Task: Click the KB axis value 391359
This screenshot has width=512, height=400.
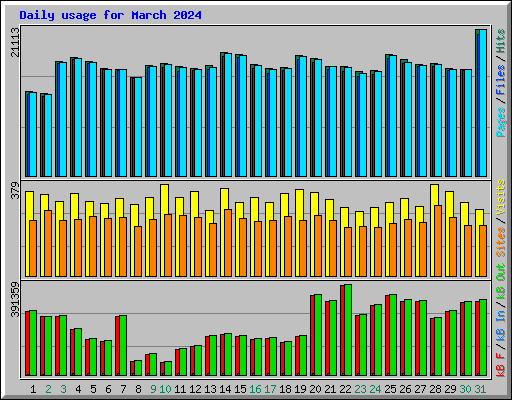Action: coord(15,299)
